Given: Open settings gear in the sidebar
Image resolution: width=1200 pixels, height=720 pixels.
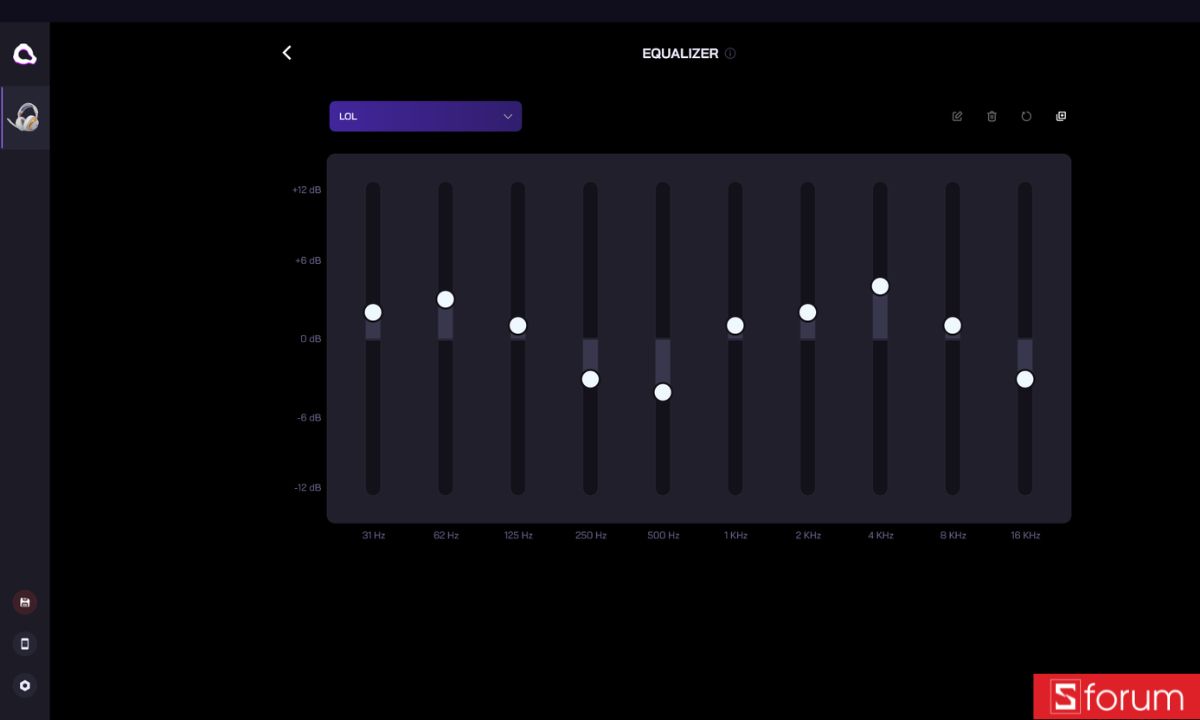Looking at the screenshot, I should (25, 686).
